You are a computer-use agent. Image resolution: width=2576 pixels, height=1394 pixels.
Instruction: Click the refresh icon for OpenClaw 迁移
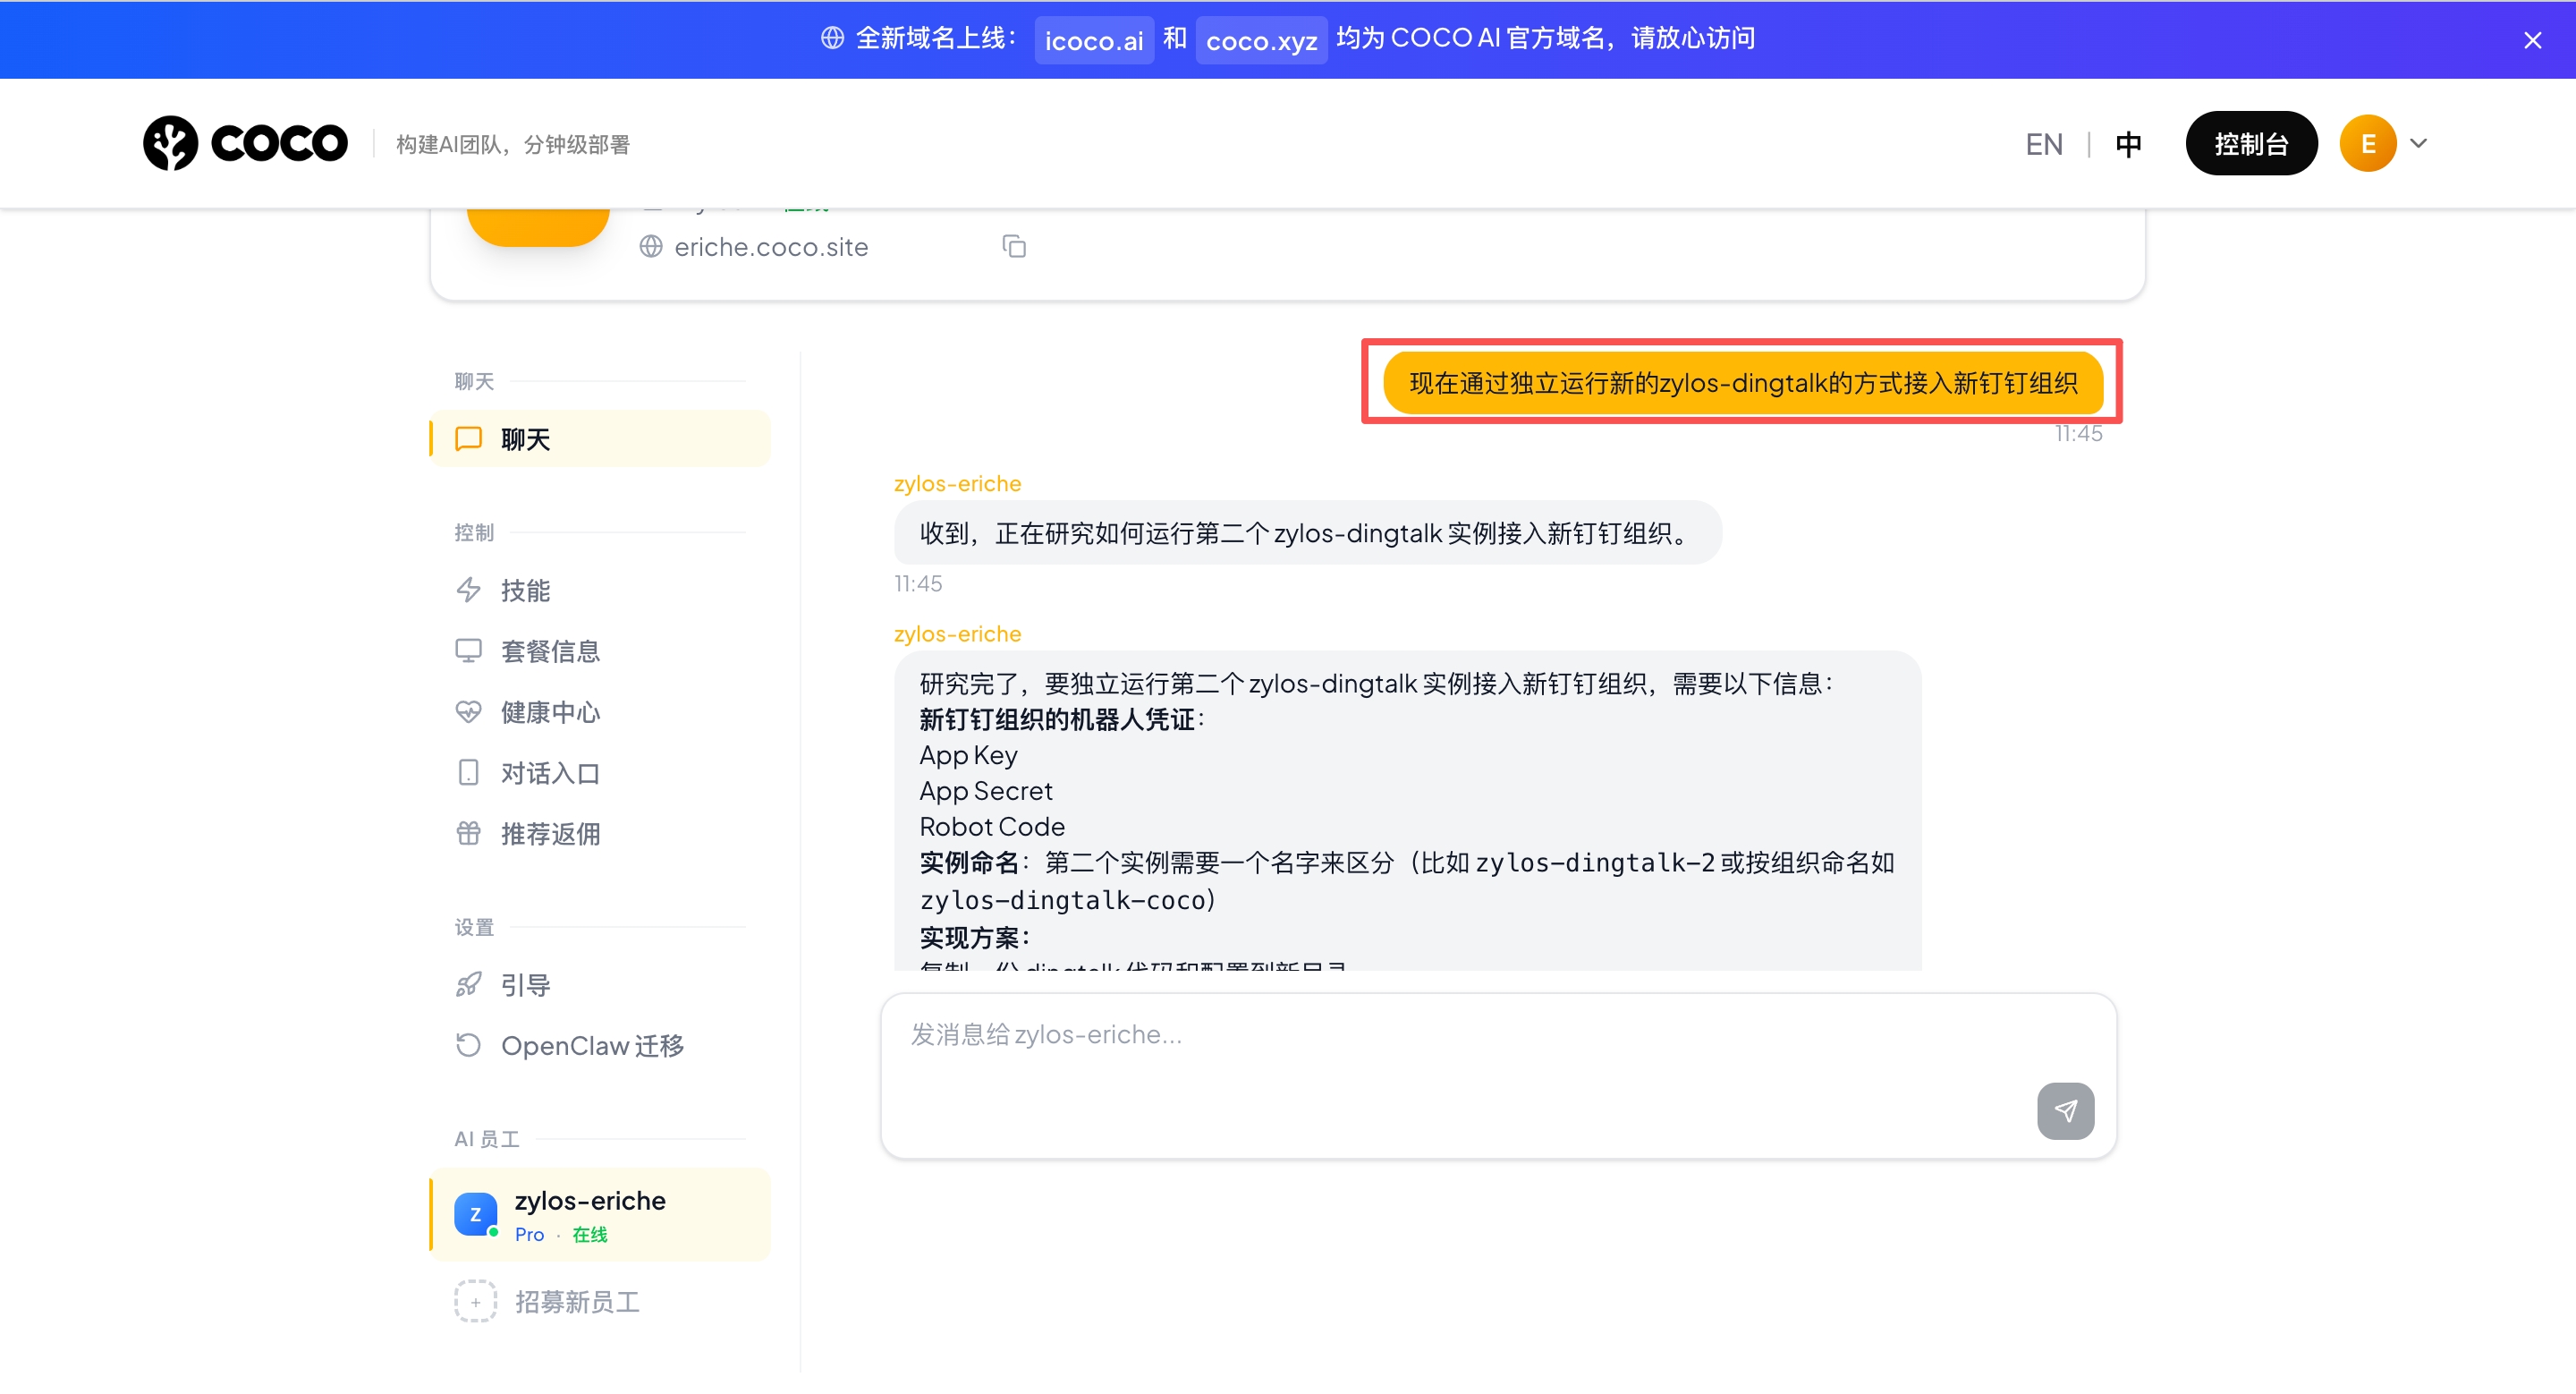(x=468, y=1046)
